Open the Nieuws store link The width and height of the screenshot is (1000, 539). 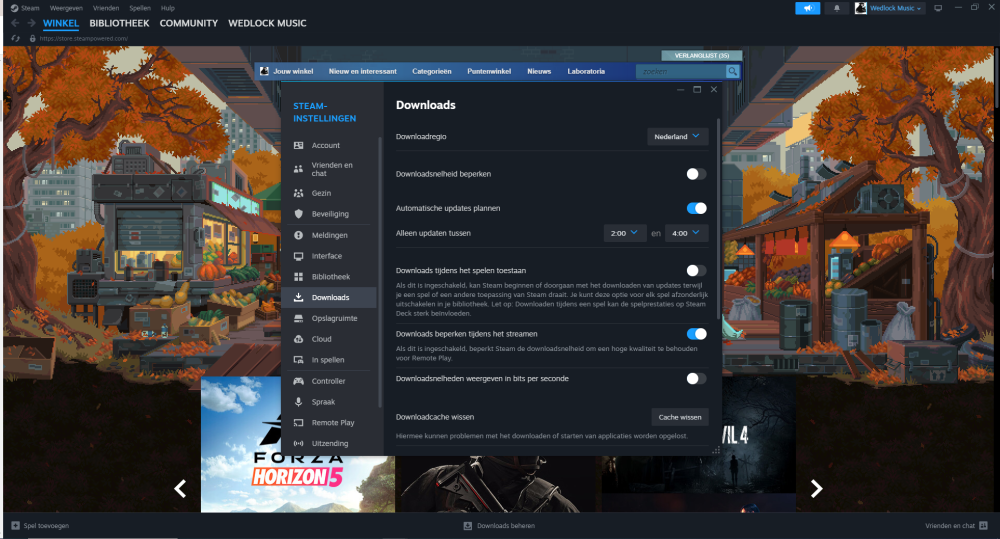point(539,71)
